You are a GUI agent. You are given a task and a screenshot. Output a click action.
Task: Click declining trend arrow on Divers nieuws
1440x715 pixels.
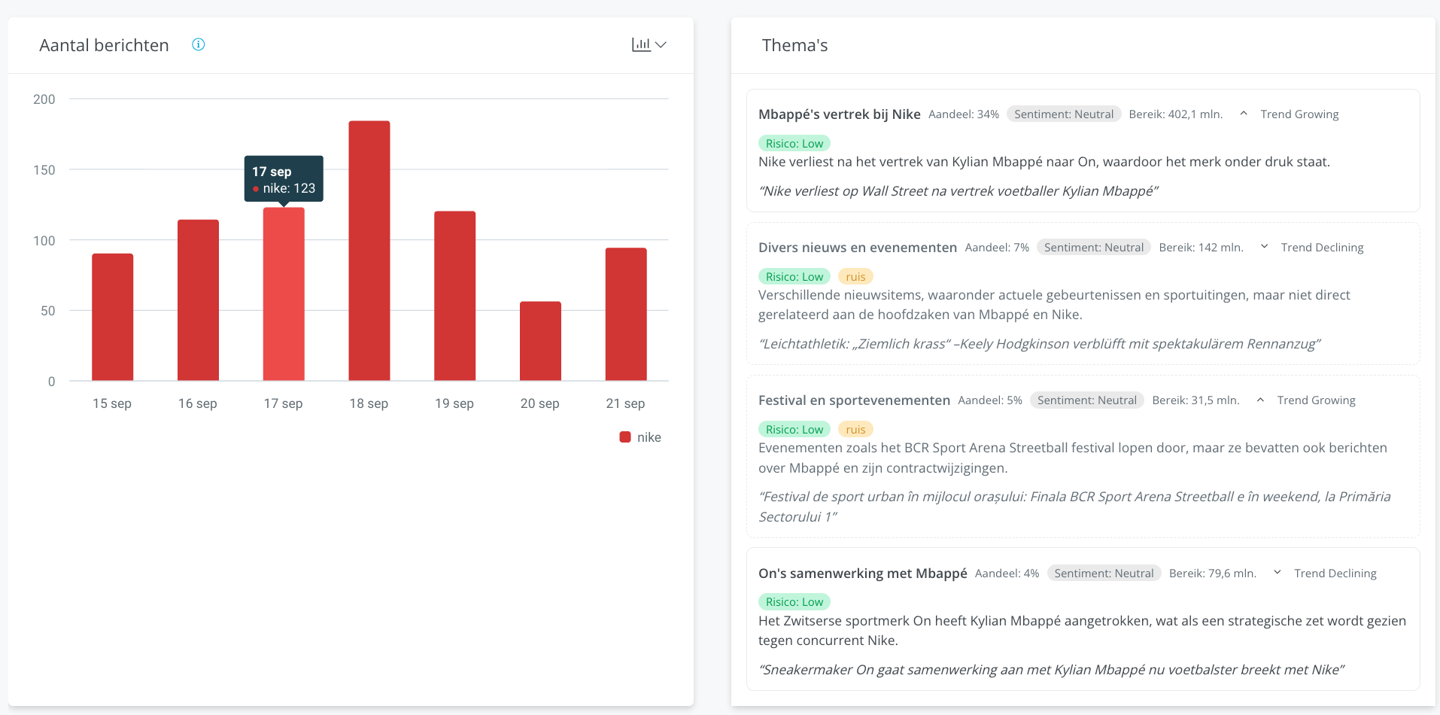pos(1264,247)
